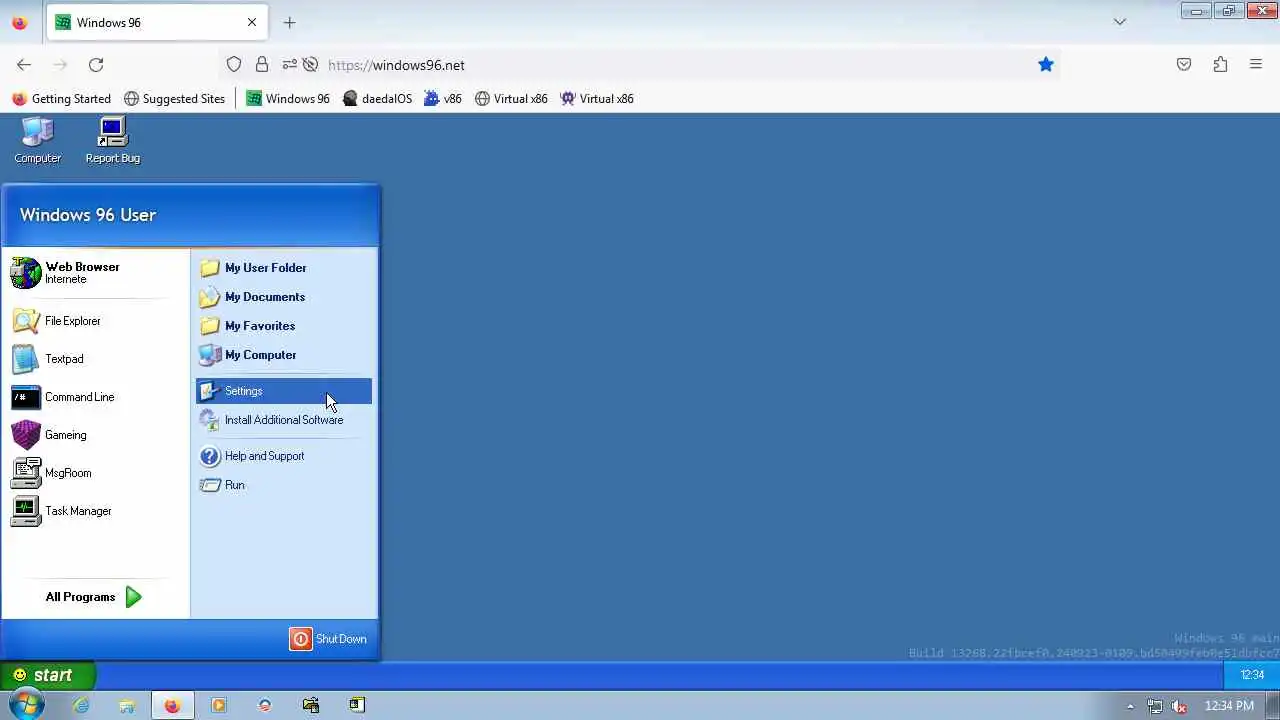Open Settings from start menu

coord(284,391)
